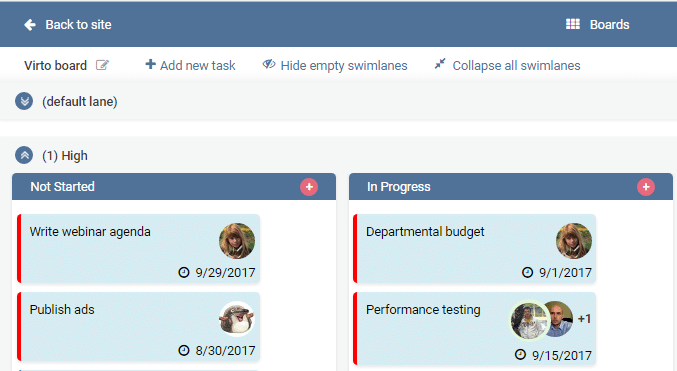Collapse the (1) High swimlane
Viewport: 677px width, 371px height.
(x=24, y=155)
